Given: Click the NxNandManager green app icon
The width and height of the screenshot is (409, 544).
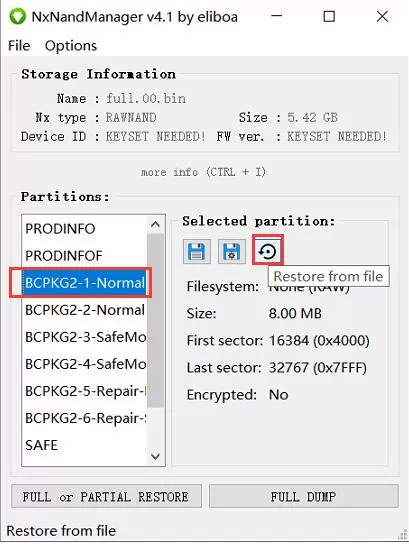Looking at the screenshot, I should 17,16.
